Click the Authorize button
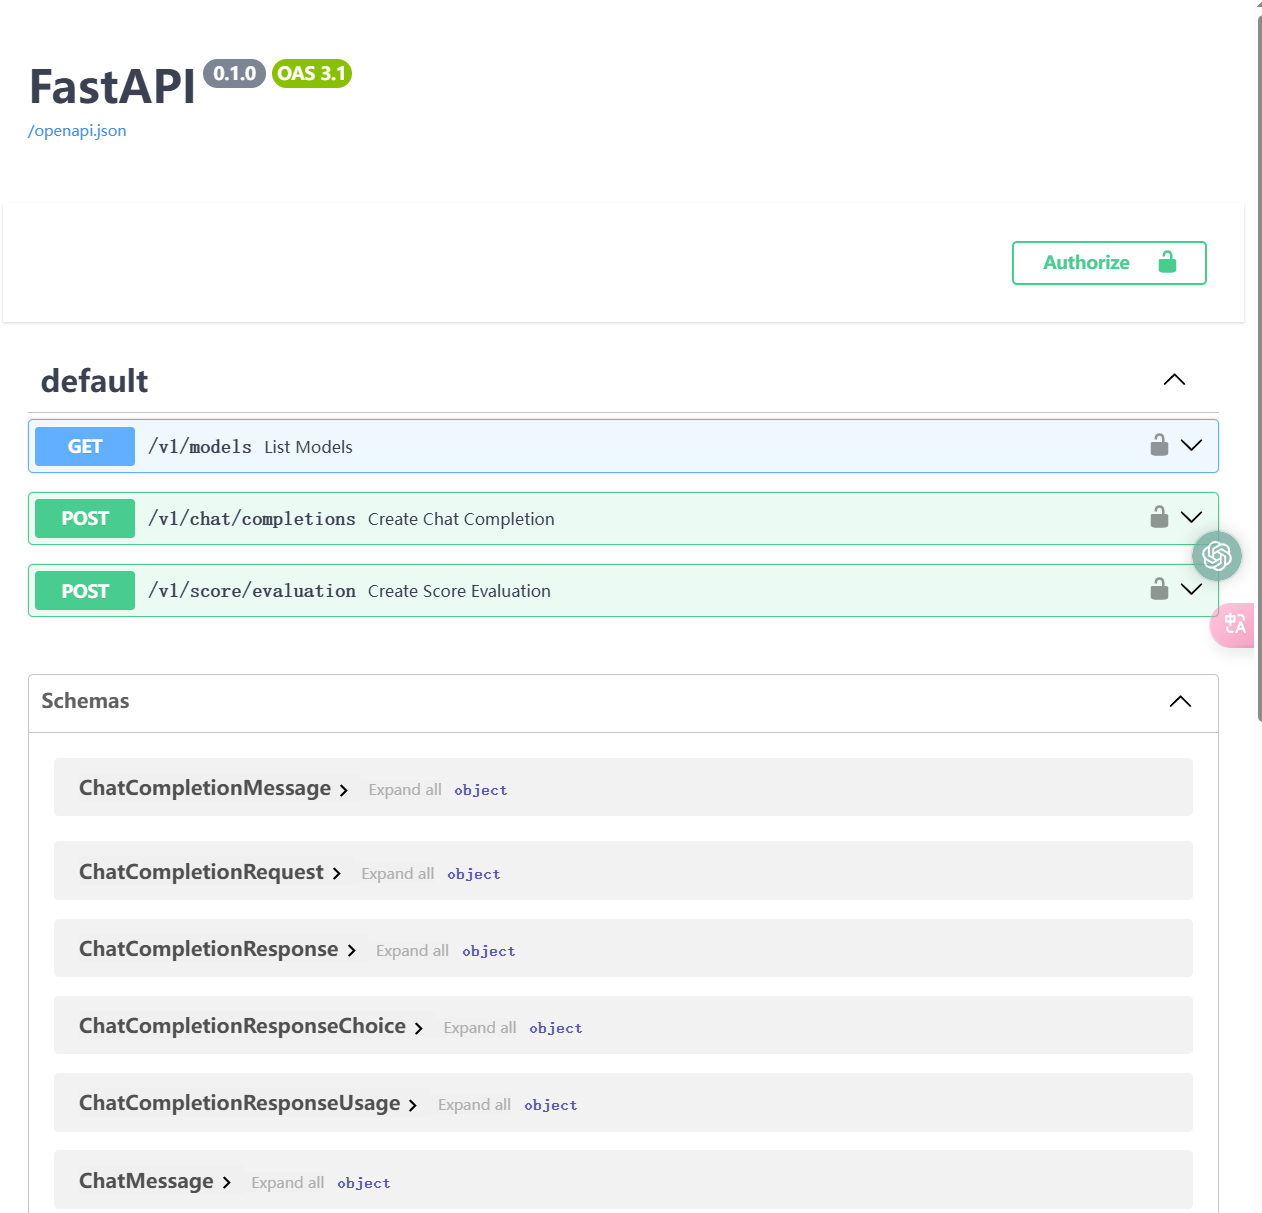Viewport: 1262px width, 1213px height. pyautogui.click(x=1109, y=263)
